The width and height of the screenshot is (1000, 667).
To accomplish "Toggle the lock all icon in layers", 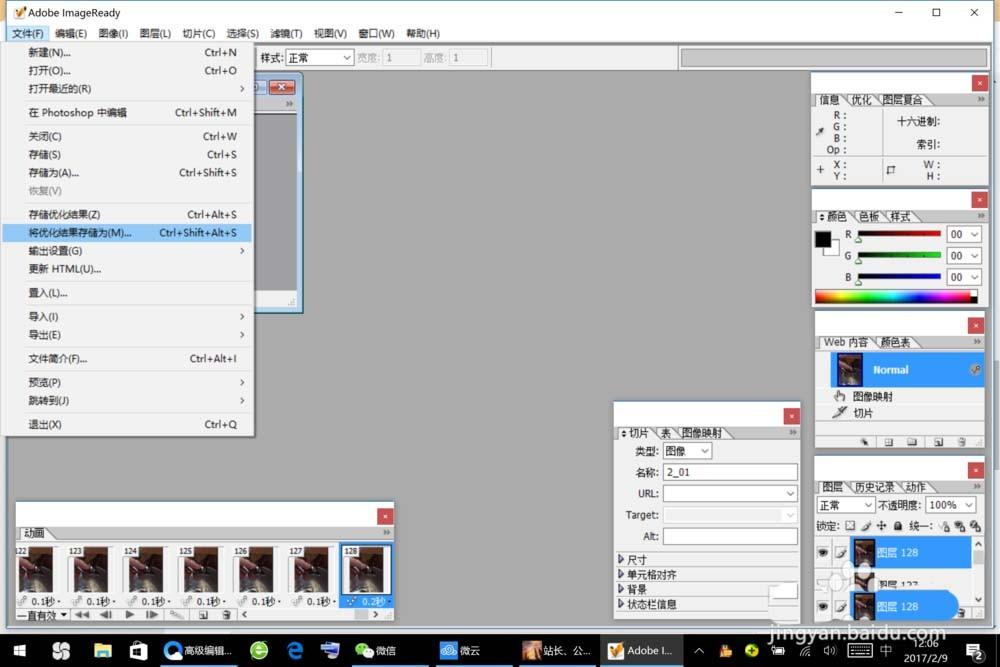I will point(897,526).
